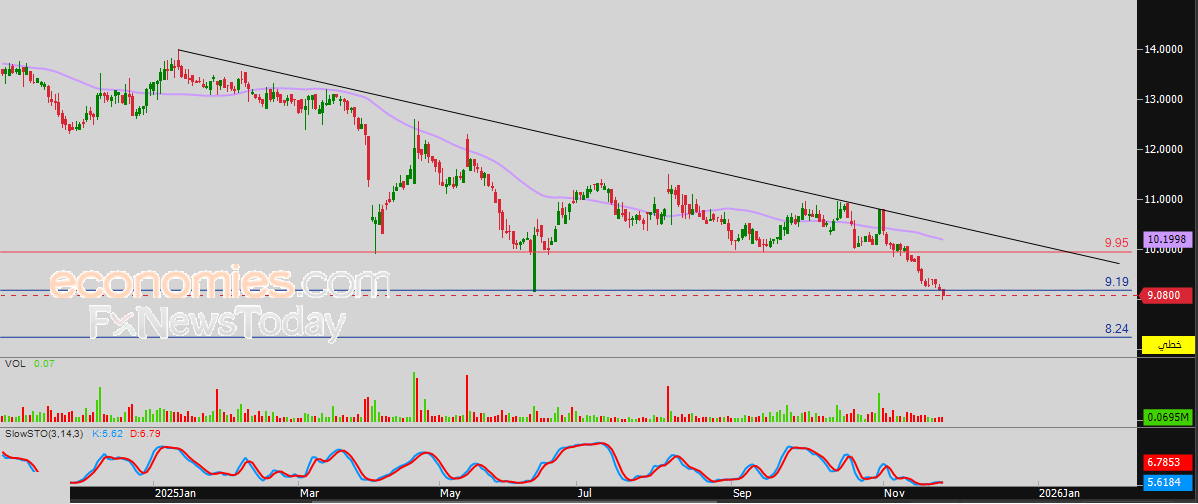1198x504 pixels.
Task: Select the May date marker
Action: (x=452, y=494)
